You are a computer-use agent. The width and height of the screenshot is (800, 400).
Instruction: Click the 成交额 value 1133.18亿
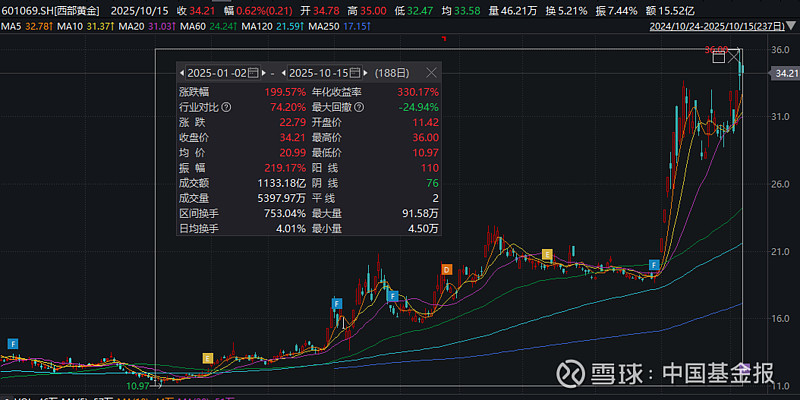click(x=283, y=183)
